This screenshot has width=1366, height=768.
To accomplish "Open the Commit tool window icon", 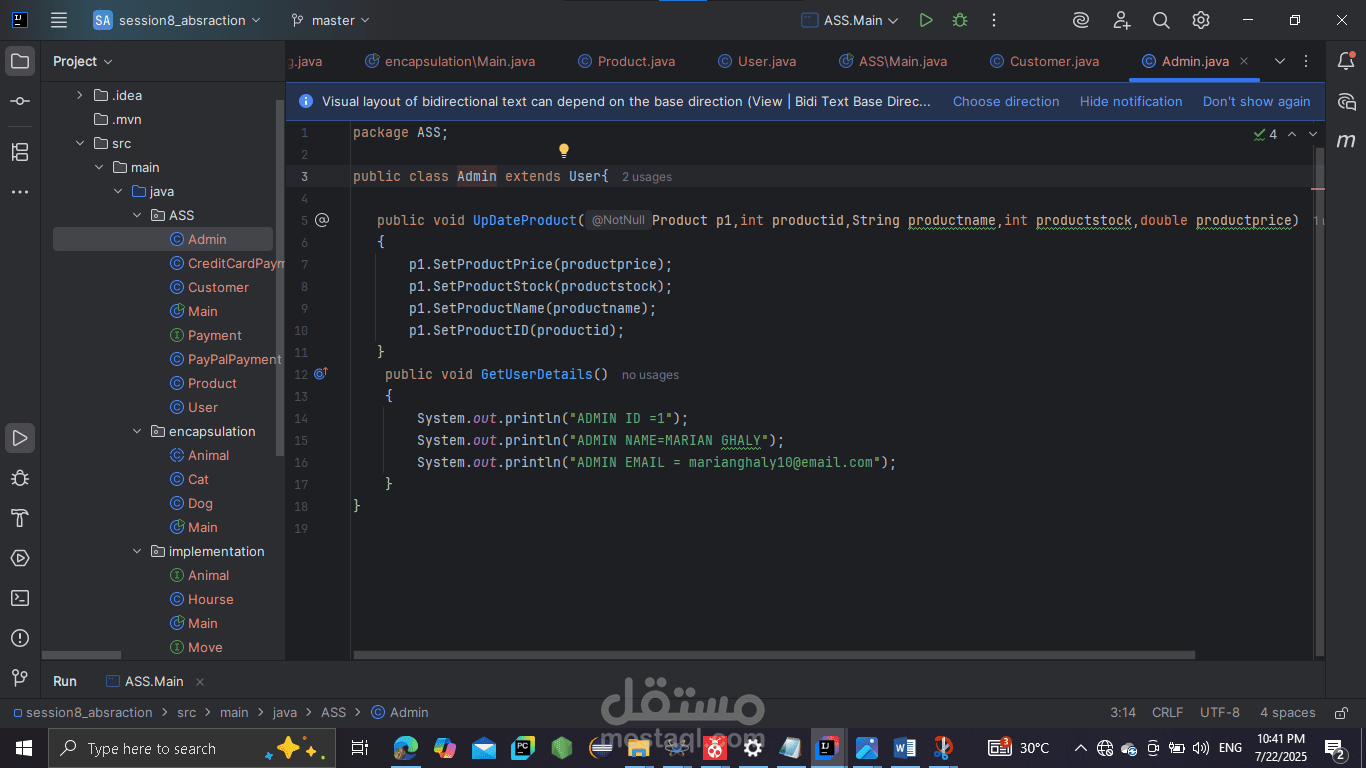I will pyautogui.click(x=20, y=101).
